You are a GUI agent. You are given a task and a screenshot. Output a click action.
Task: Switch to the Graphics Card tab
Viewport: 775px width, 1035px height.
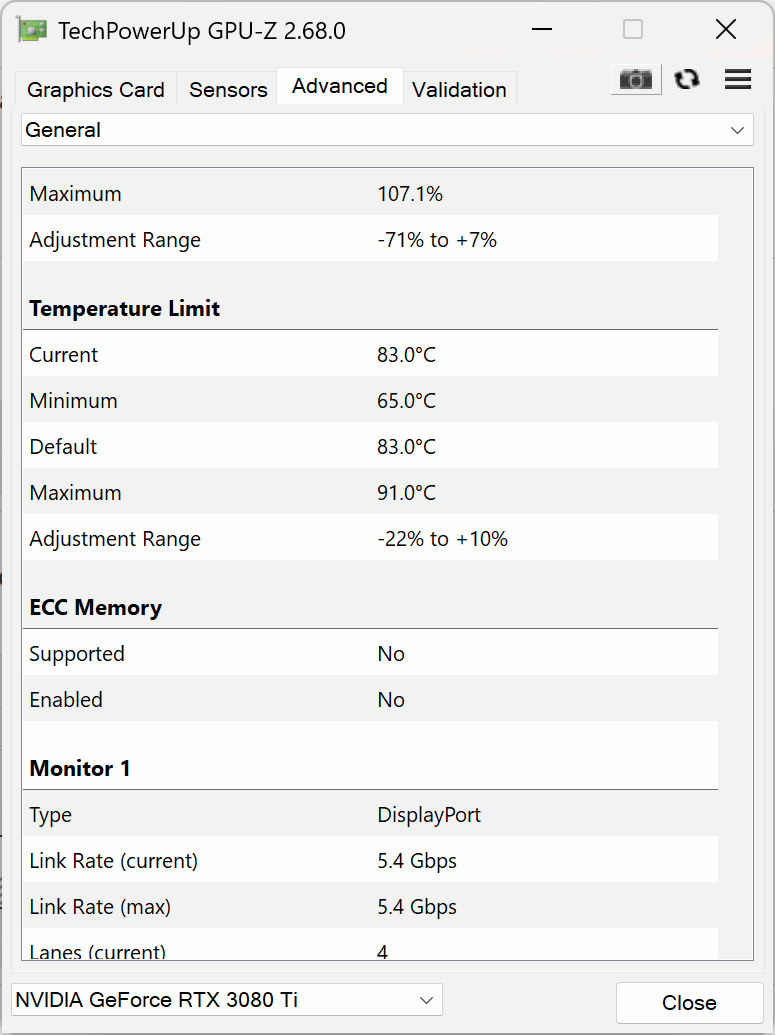[x=96, y=90]
